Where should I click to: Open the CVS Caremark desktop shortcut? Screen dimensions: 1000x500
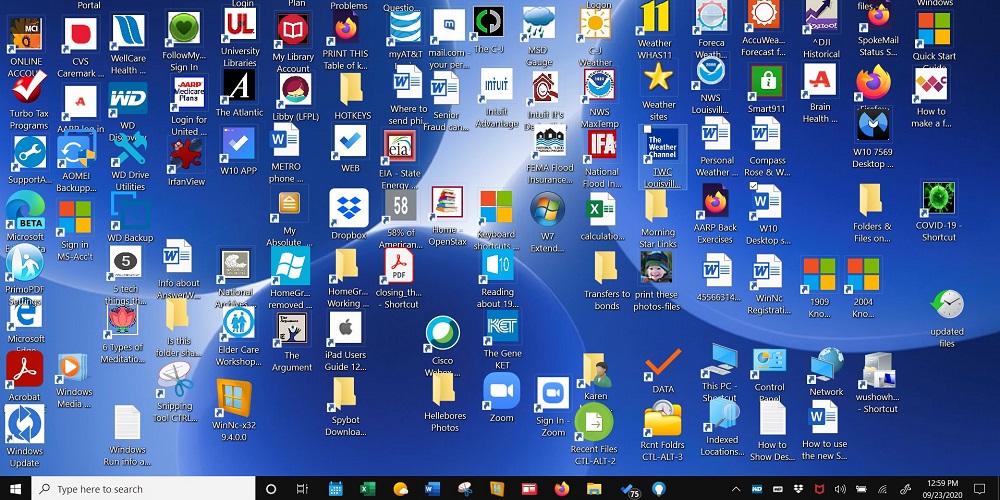pyautogui.click(x=80, y=35)
